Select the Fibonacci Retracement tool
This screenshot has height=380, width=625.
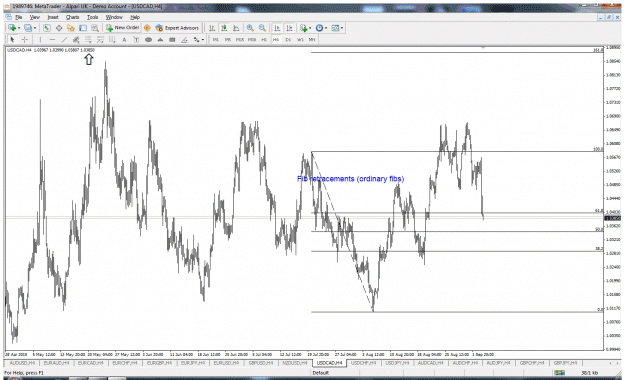[88, 39]
